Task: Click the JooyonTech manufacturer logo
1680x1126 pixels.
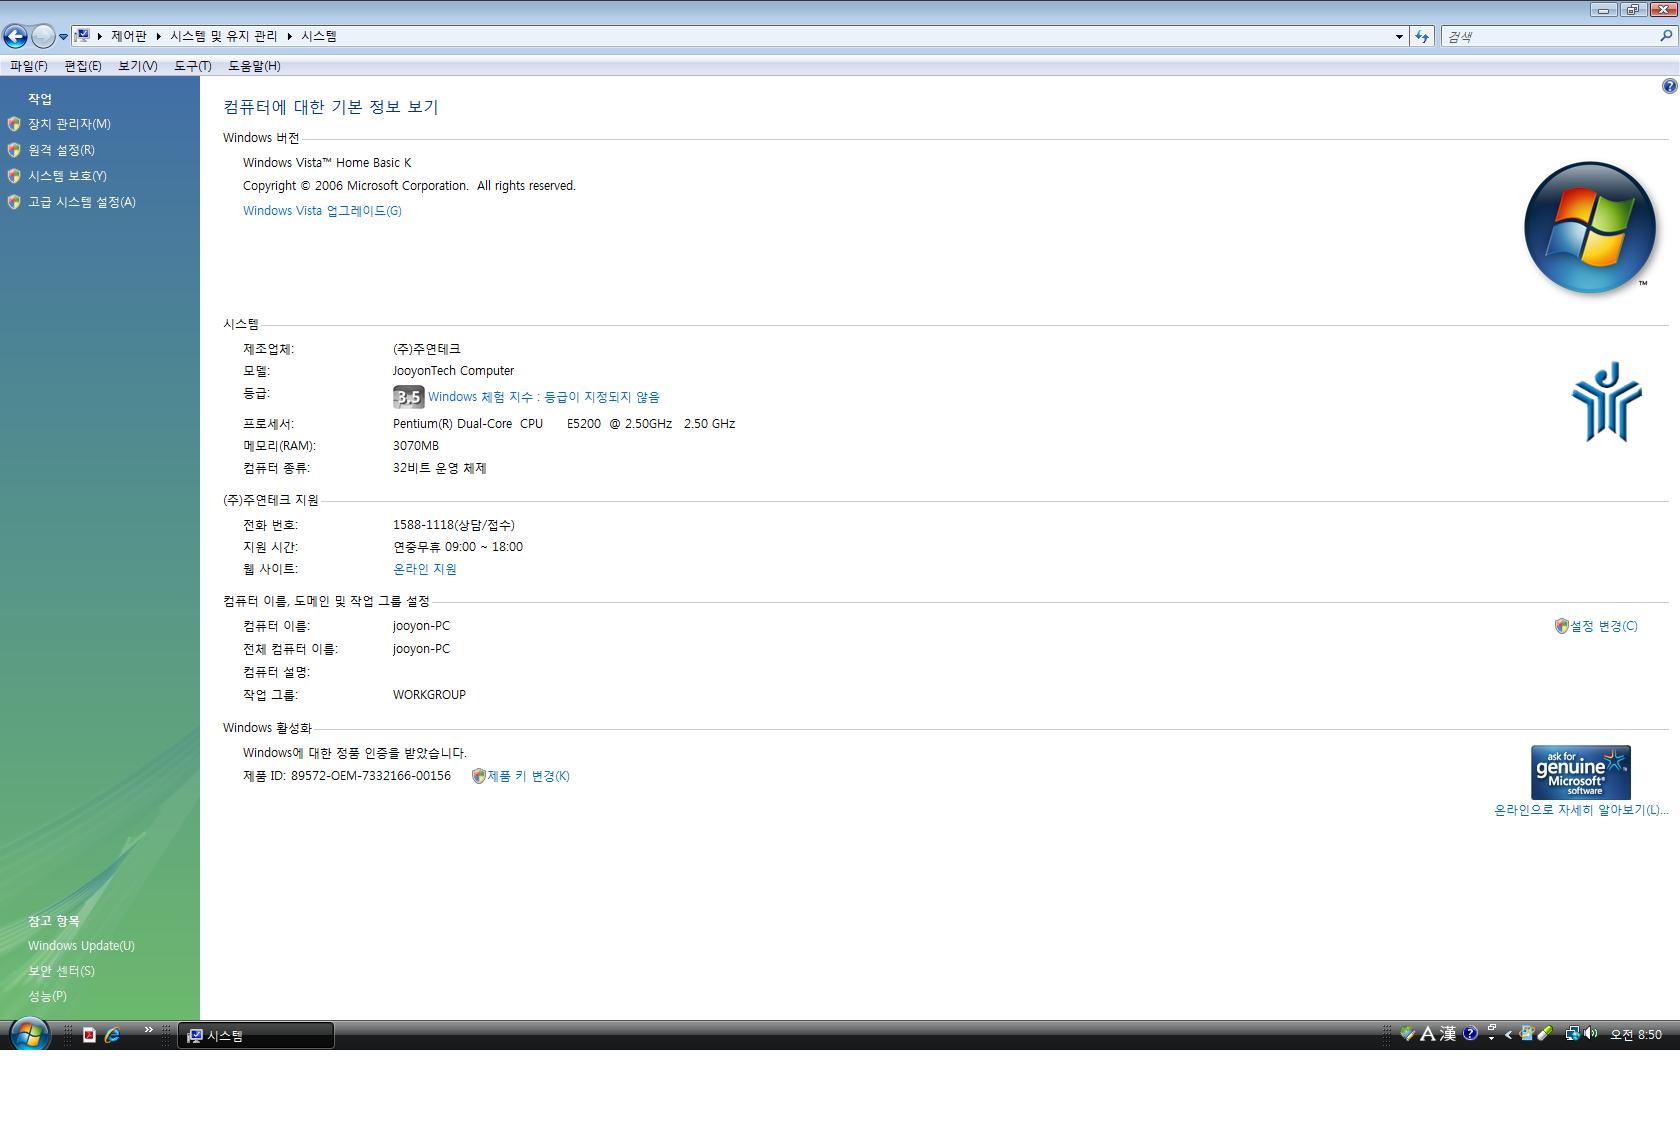Action: (x=1606, y=402)
